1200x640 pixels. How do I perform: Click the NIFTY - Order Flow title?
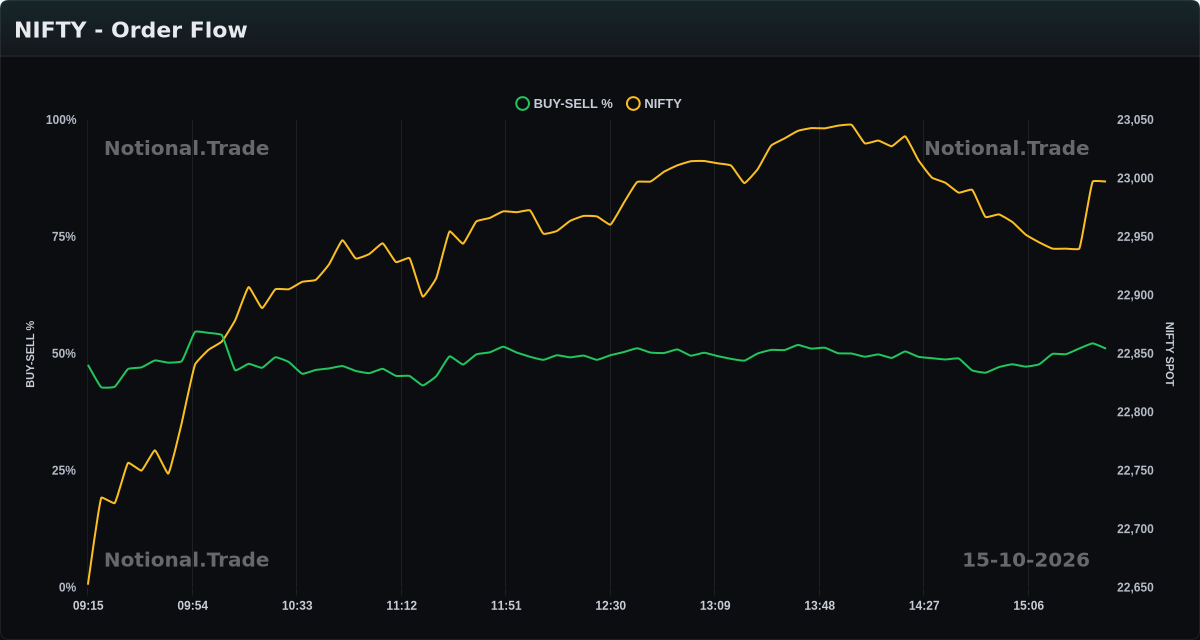point(131,30)
